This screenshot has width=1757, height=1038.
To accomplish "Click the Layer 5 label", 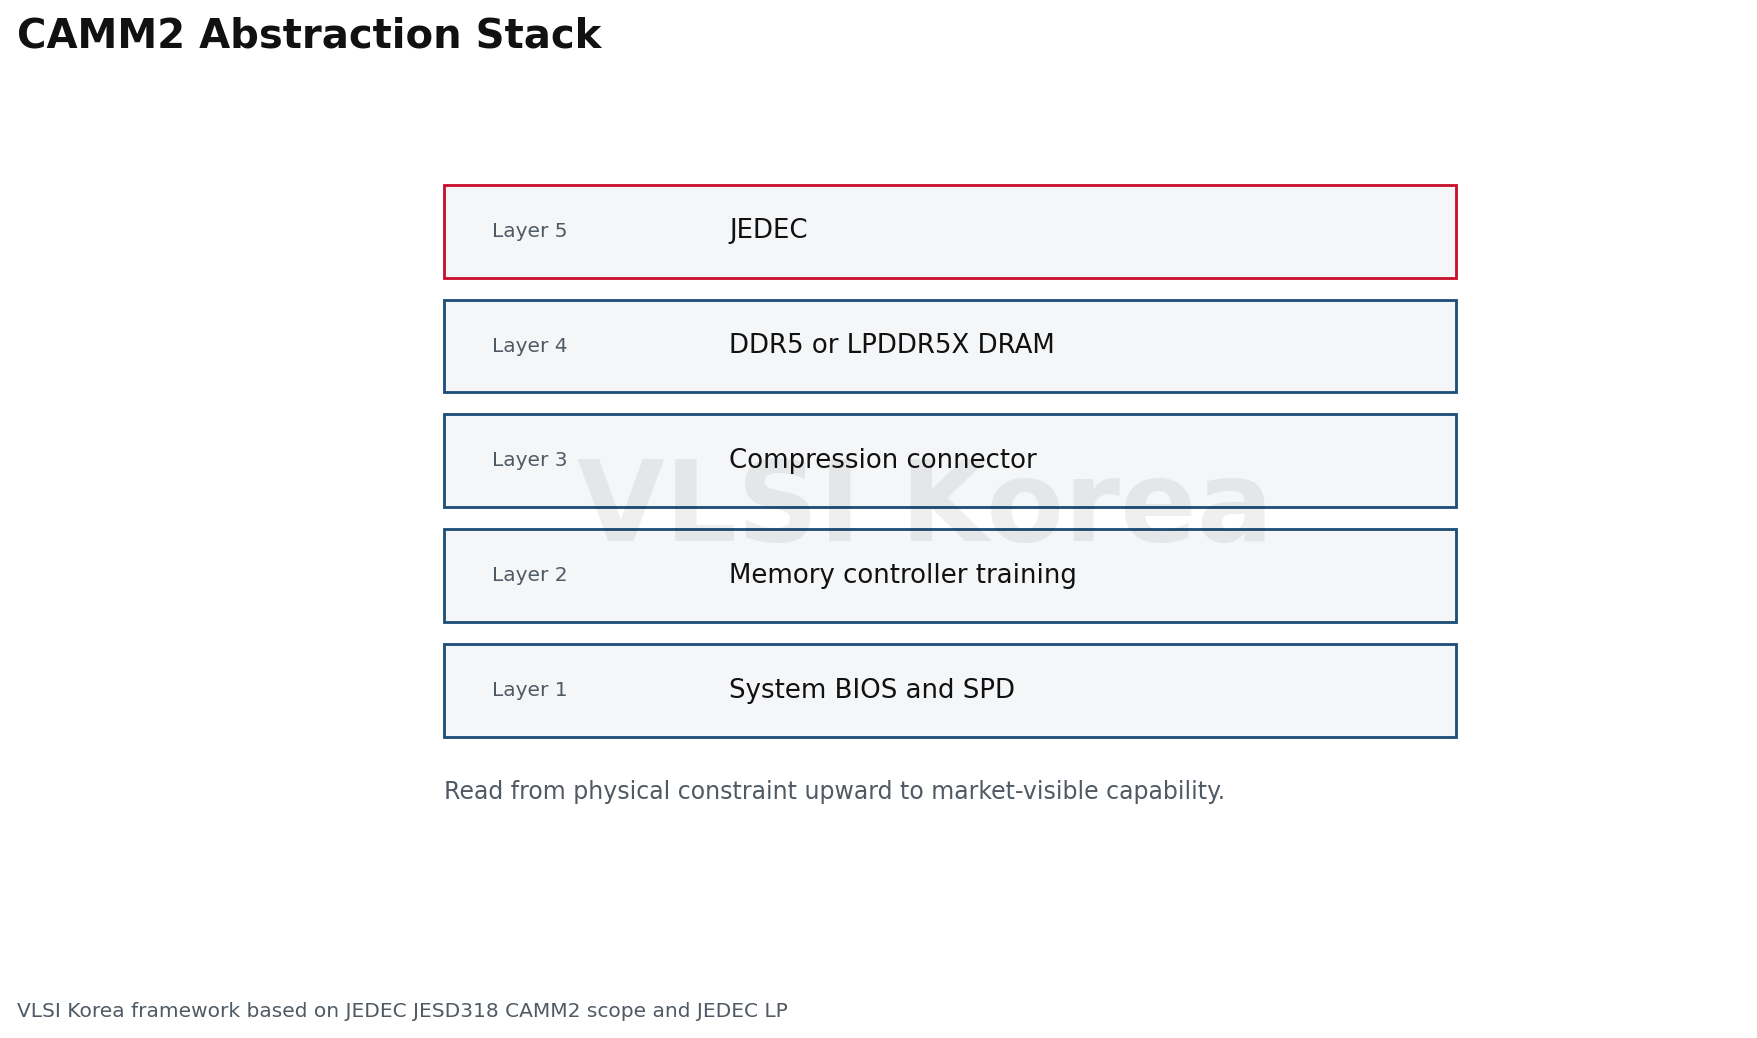I will pos(529,231).
